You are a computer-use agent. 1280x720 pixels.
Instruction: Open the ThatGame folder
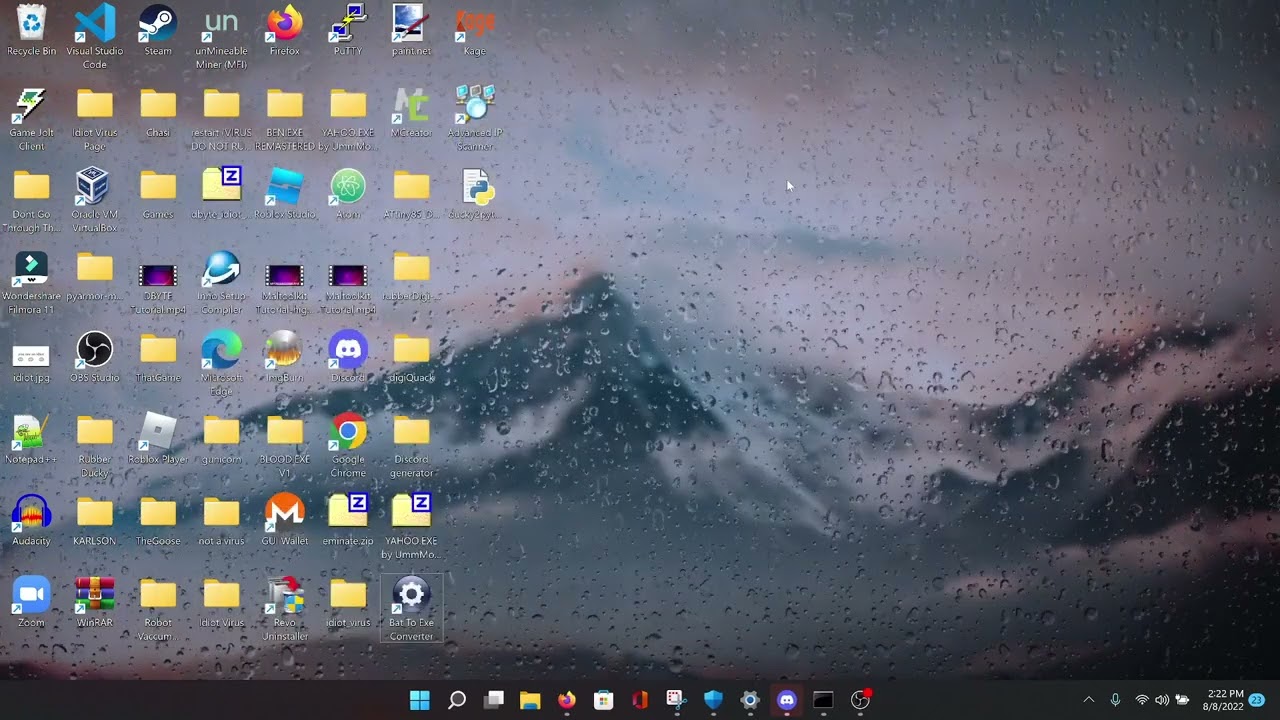(x=158, y=359)
